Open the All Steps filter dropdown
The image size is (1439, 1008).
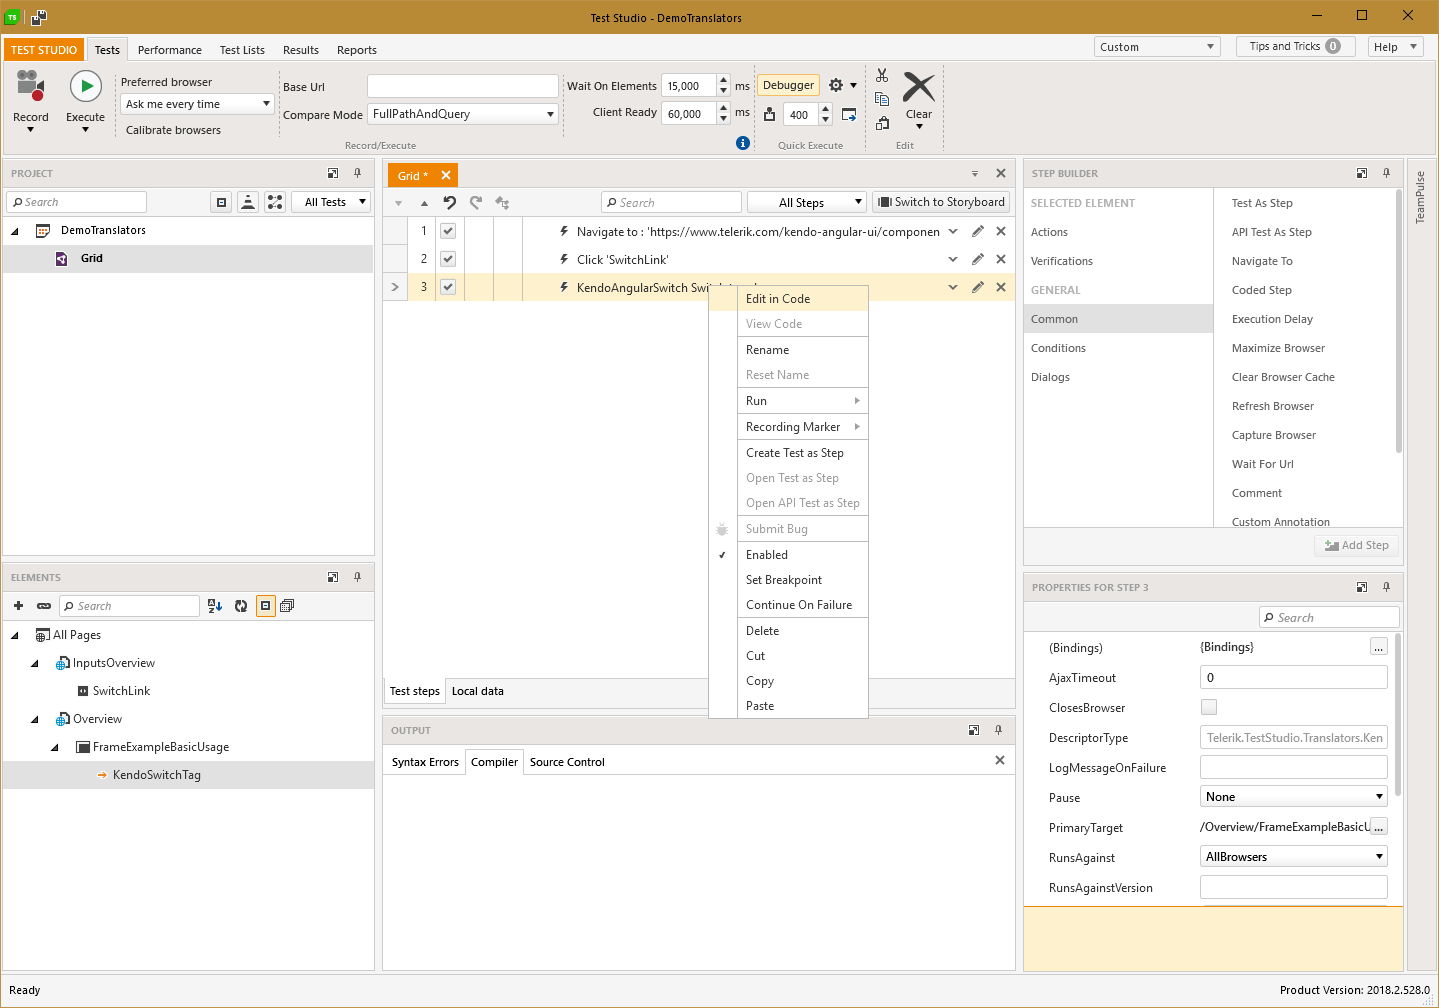coord(806,202)
